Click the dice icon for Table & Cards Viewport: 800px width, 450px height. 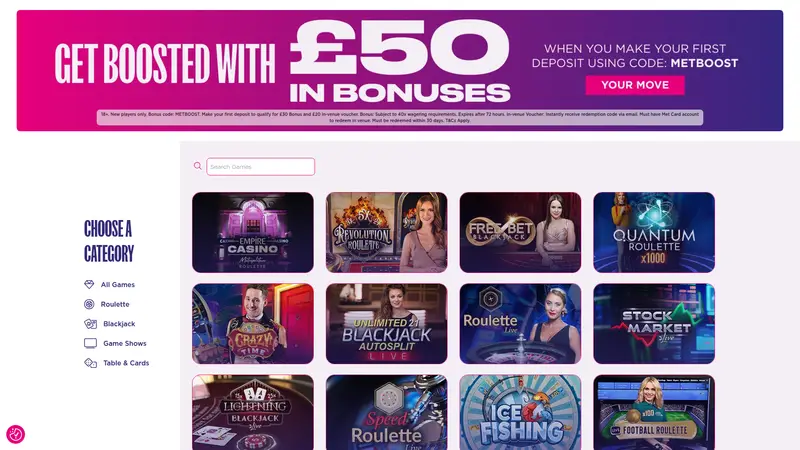(x=90, y=363)
